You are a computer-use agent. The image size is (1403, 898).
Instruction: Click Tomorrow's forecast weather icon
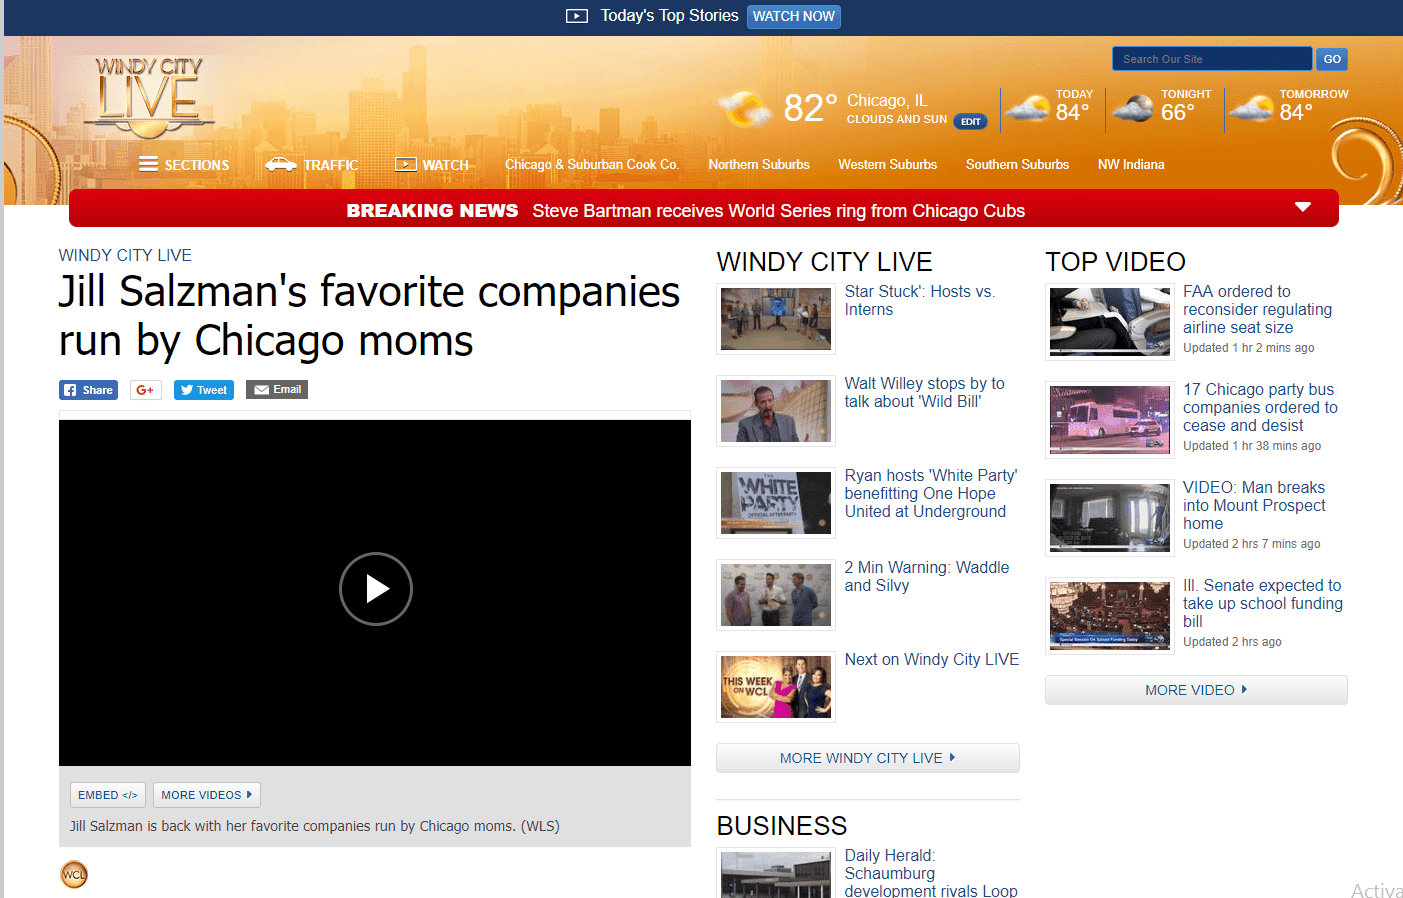coord(1251,108)
